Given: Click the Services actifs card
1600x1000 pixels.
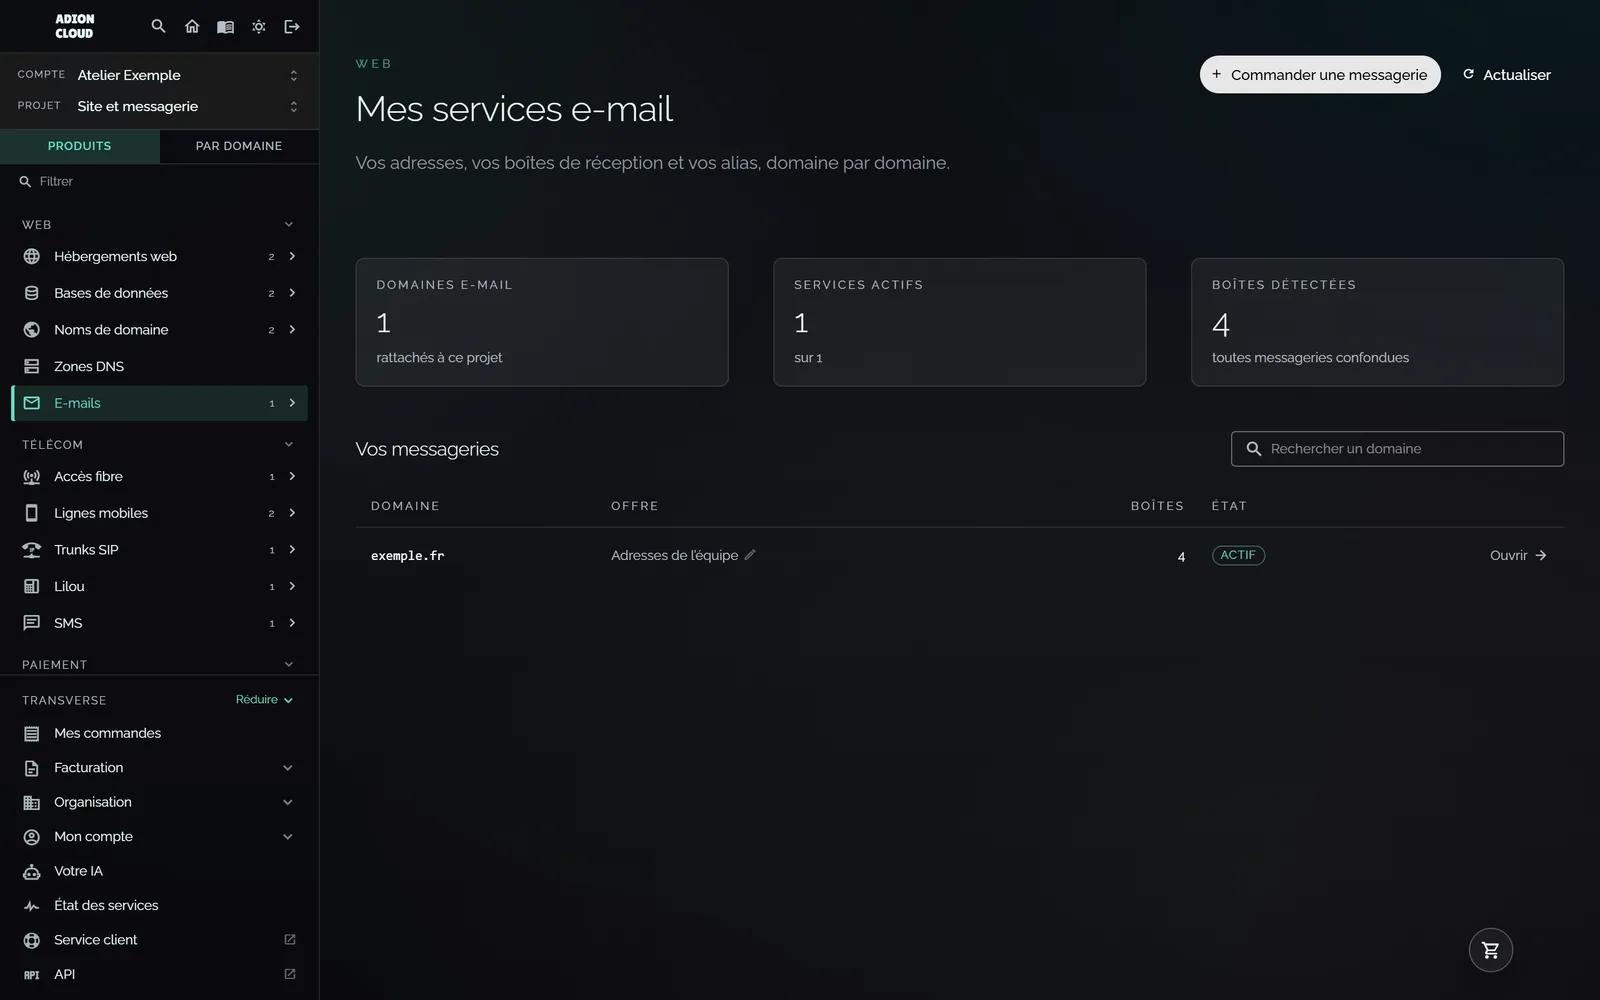Looking at the screenshot, I should click(x=960, y=322).
